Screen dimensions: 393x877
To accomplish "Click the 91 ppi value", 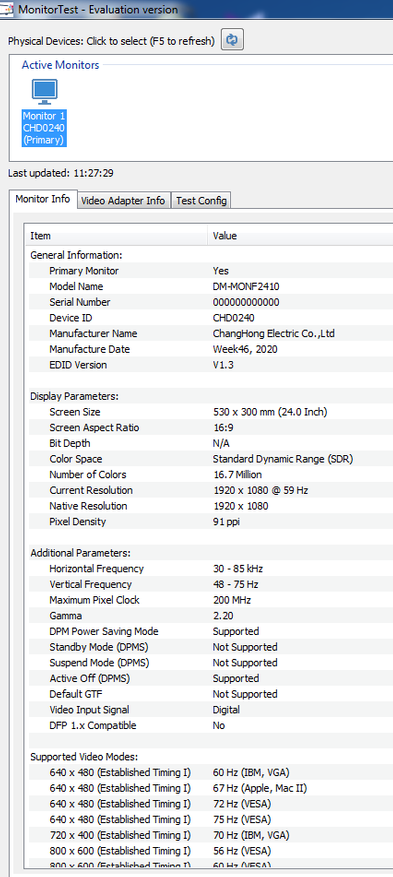I will (x=226, y=521).
